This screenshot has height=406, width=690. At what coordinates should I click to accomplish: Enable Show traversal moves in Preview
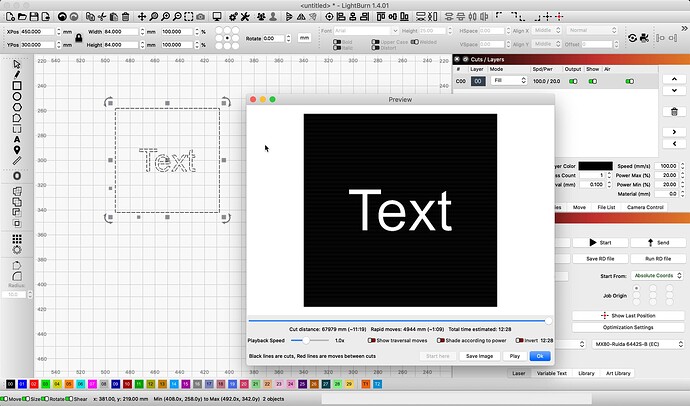[x=371, y=340]
